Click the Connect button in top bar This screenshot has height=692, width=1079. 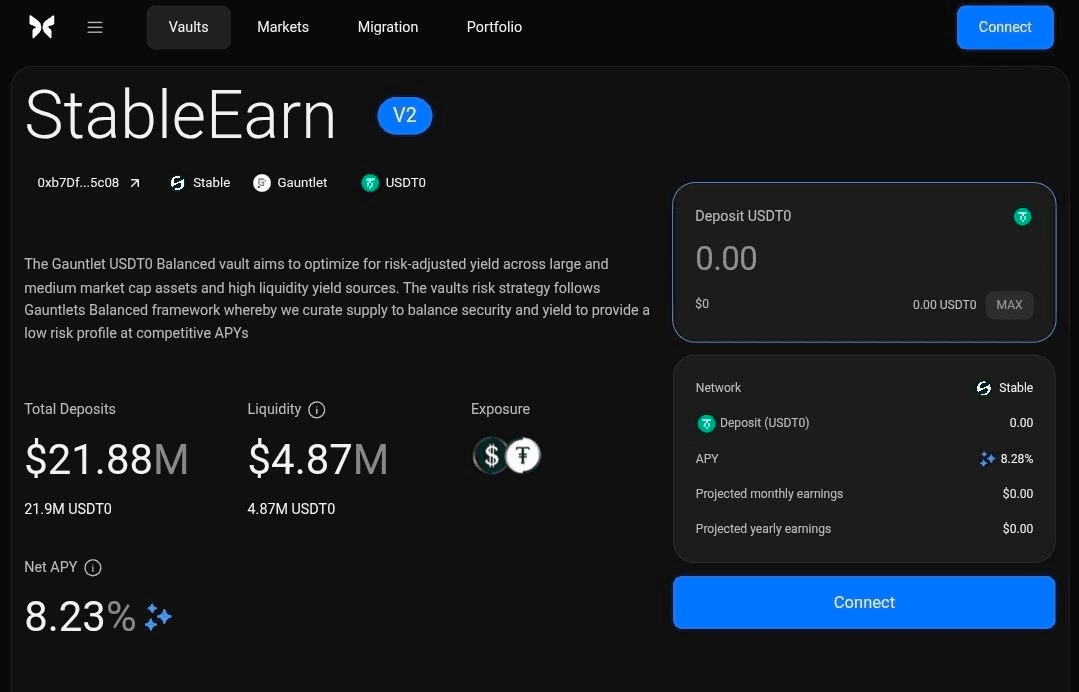tap(1005, 27)
